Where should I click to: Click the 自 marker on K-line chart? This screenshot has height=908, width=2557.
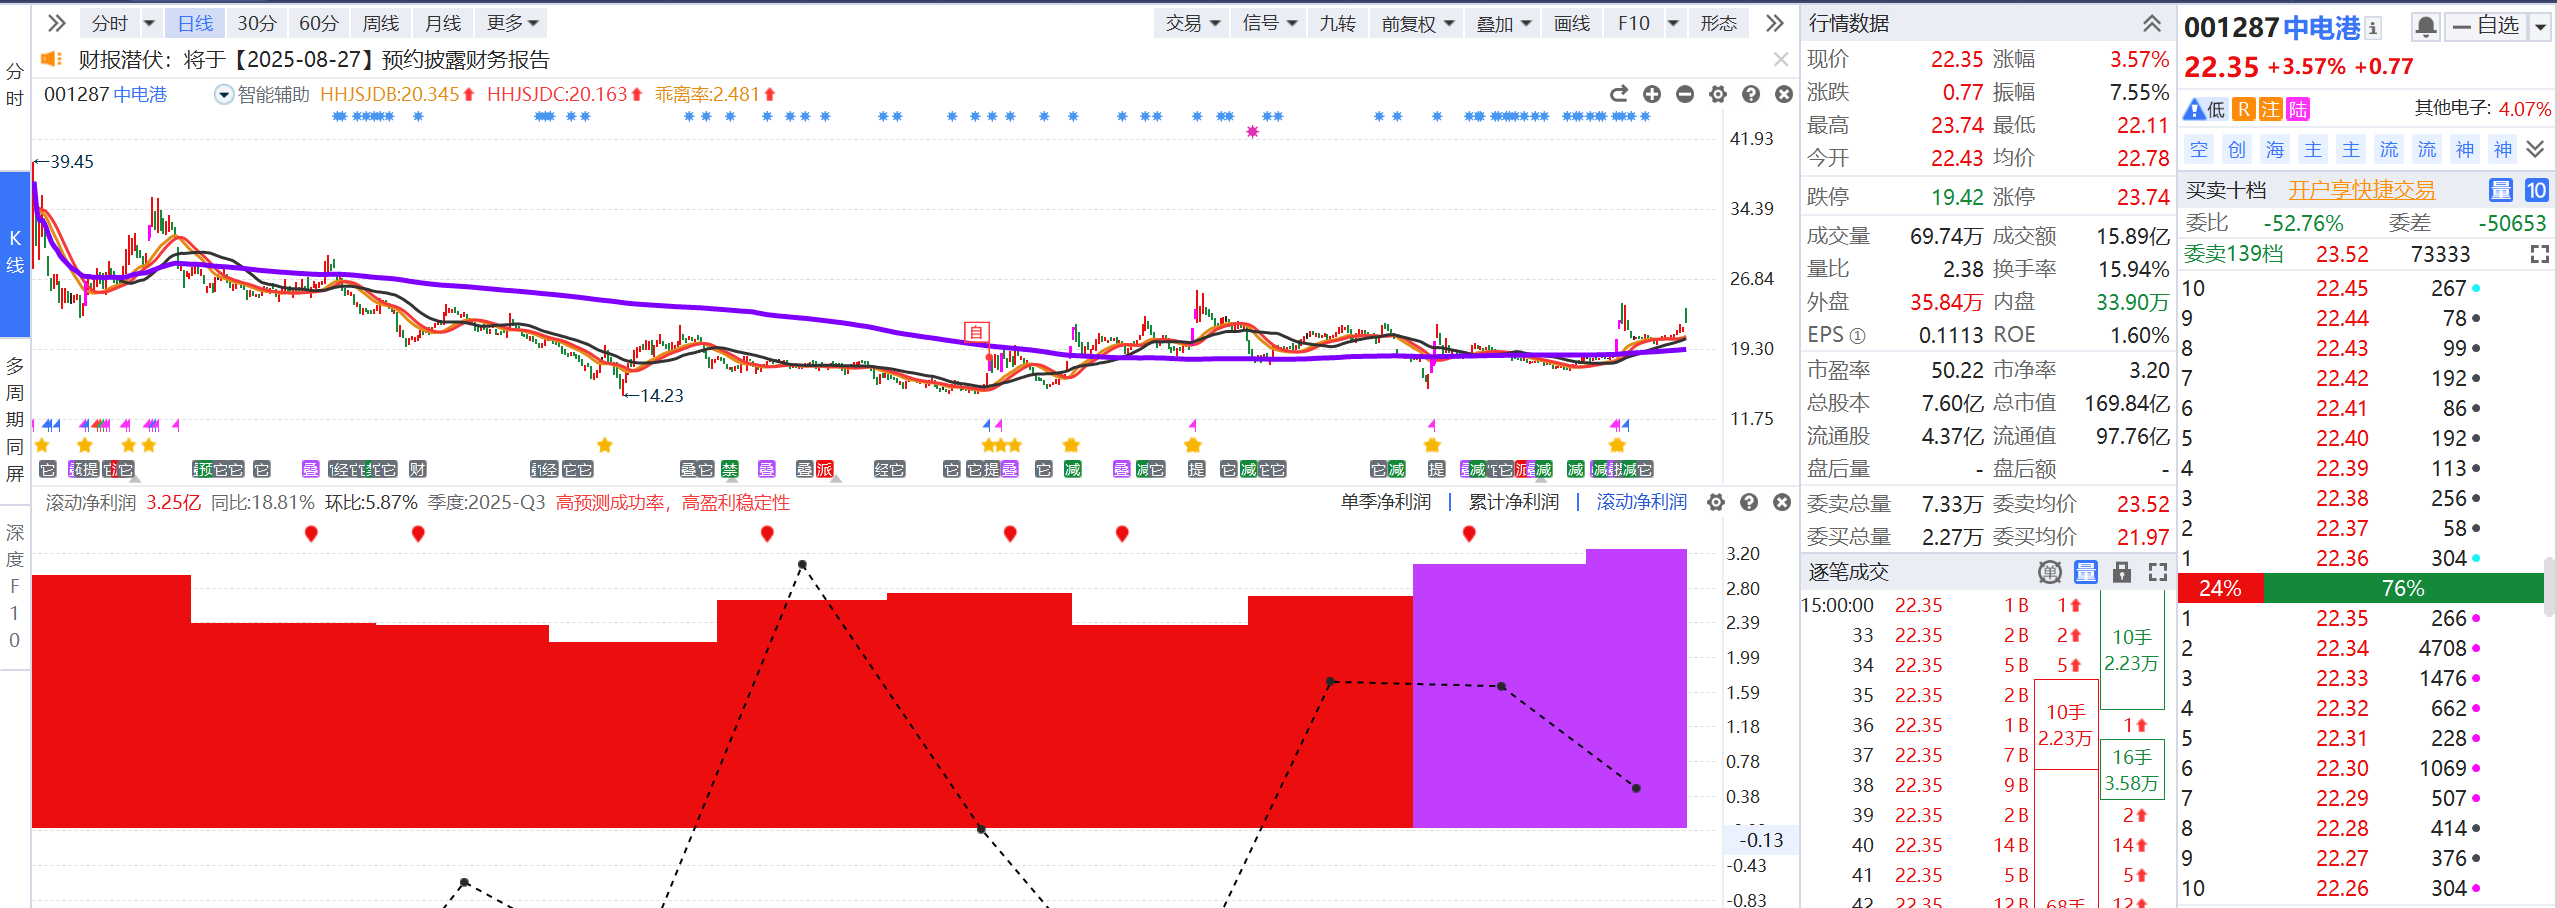pos(976,333)
